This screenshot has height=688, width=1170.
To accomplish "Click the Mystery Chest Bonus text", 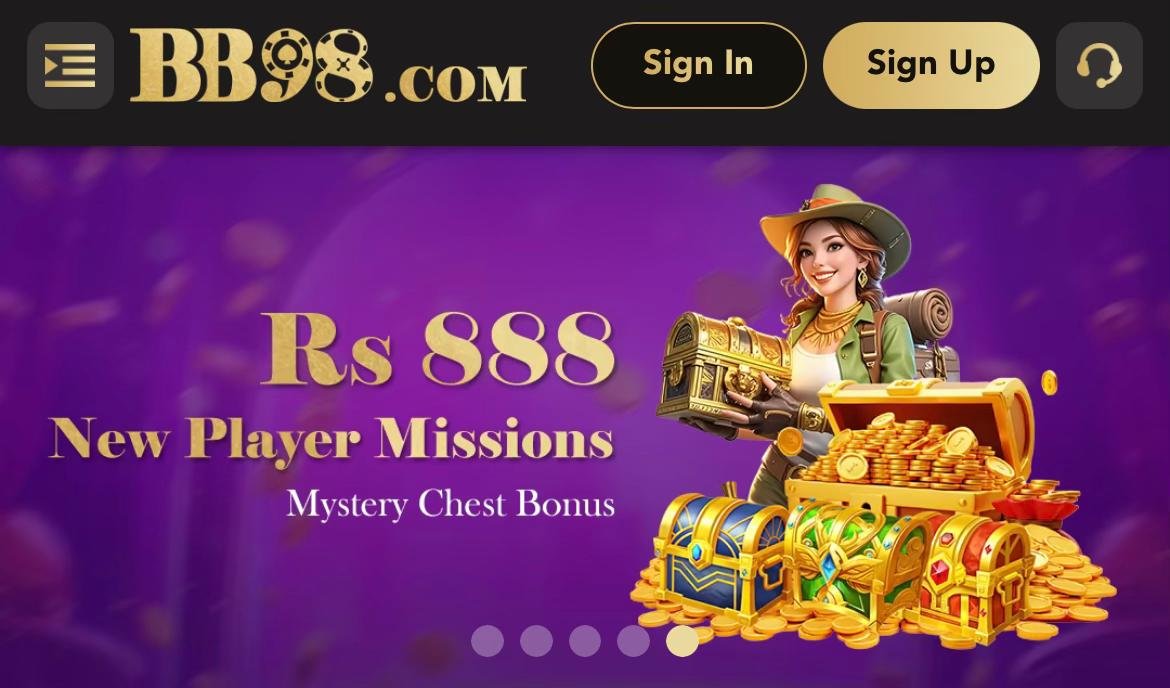I will point(451,504).
